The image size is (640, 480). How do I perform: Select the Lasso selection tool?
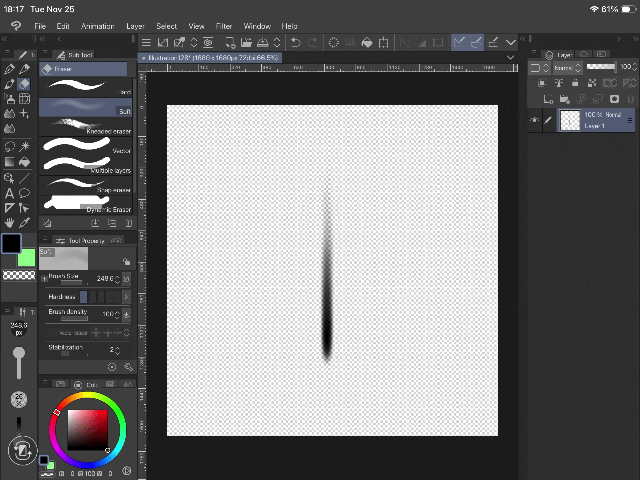click(x=9, y=146)
